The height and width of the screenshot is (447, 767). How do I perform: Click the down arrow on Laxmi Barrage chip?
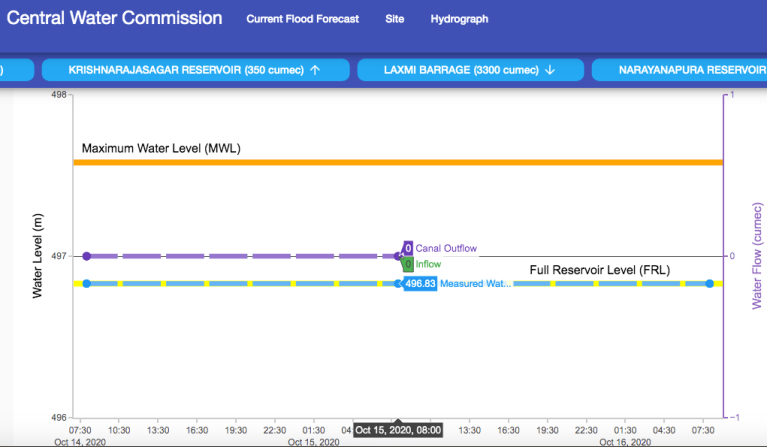coord(550,70)
